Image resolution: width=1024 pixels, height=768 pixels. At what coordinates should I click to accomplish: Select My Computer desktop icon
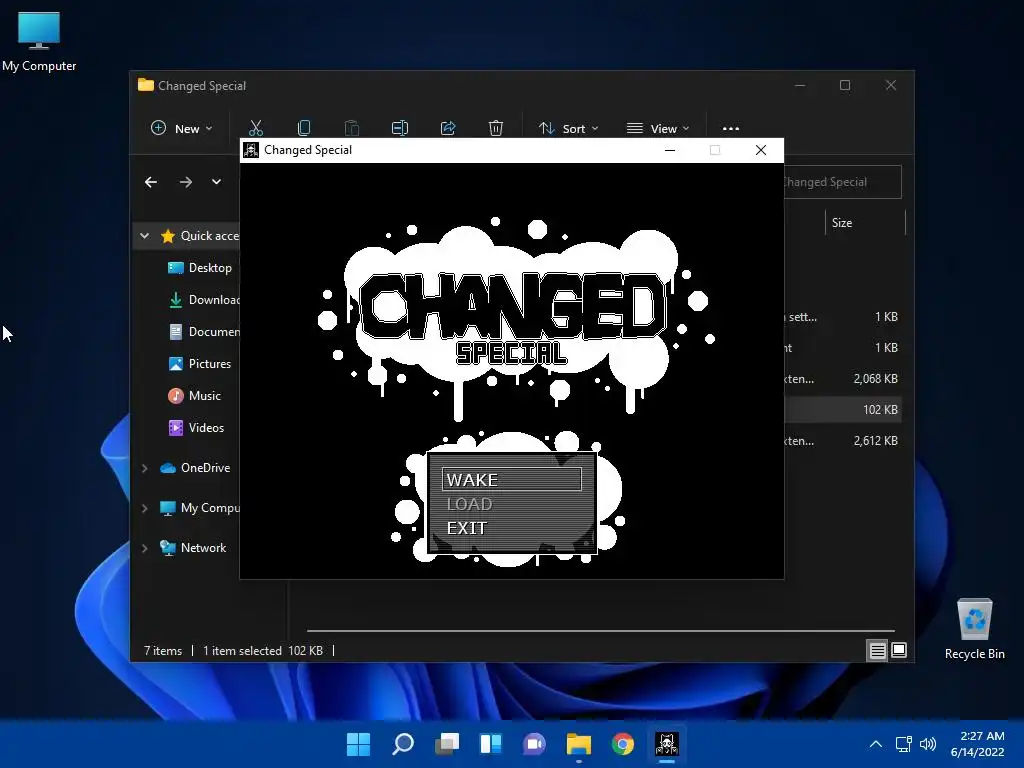(39, 42)
